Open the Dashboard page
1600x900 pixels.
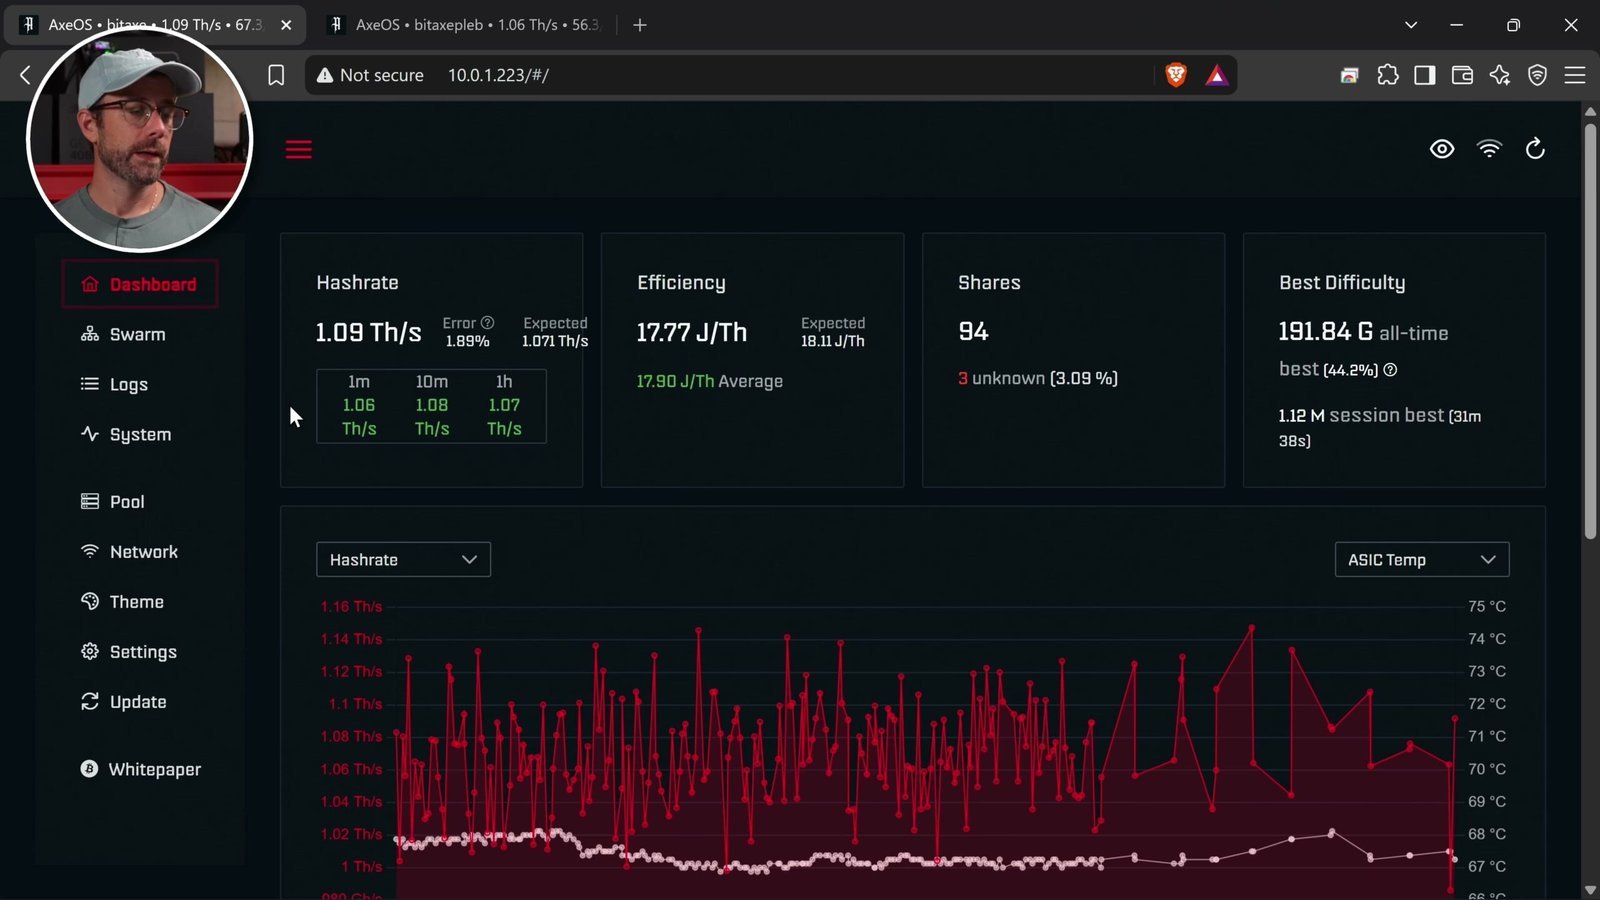pos(140,284)
